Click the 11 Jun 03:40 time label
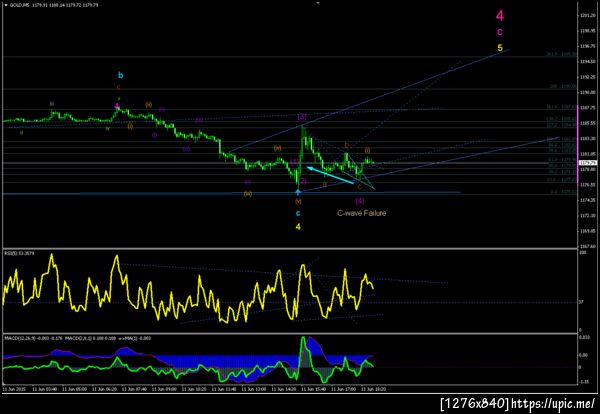 click(x=45, y=389)
